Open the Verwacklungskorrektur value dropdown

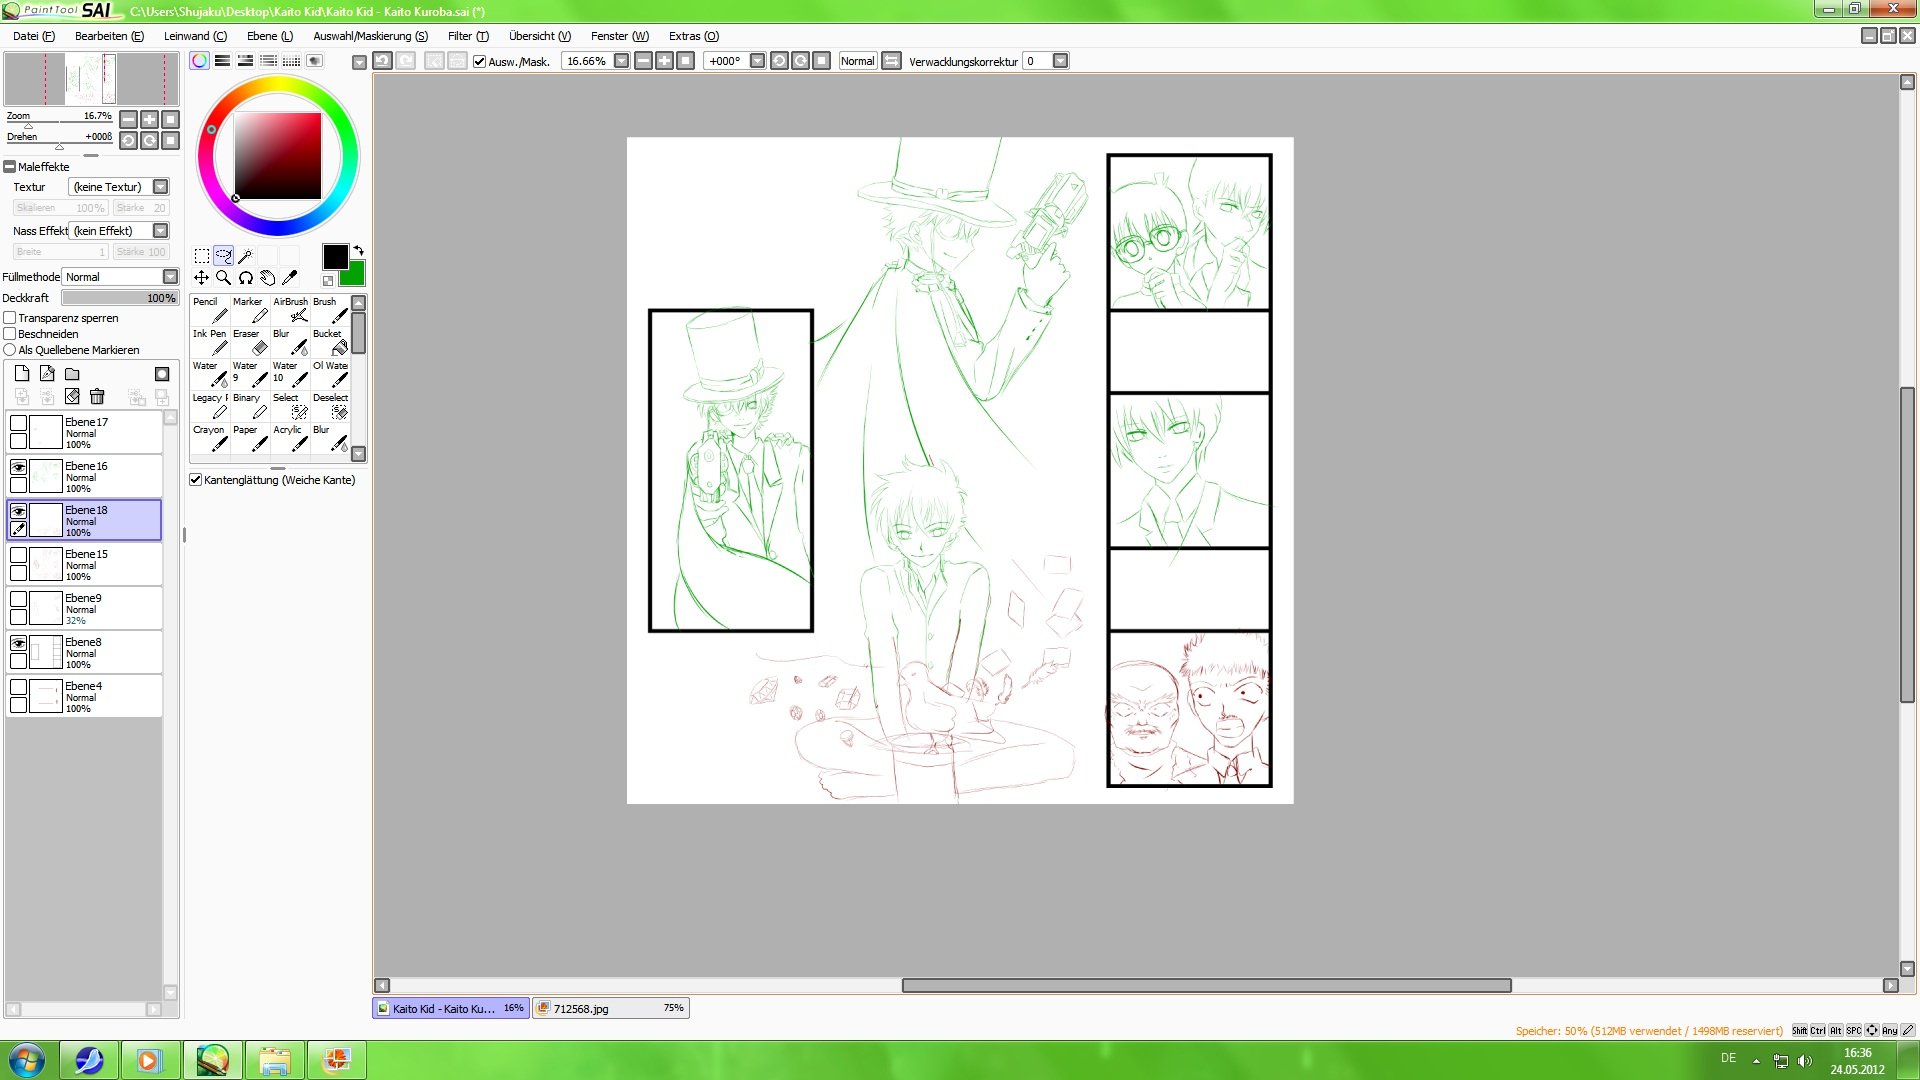click(1061, 61)
